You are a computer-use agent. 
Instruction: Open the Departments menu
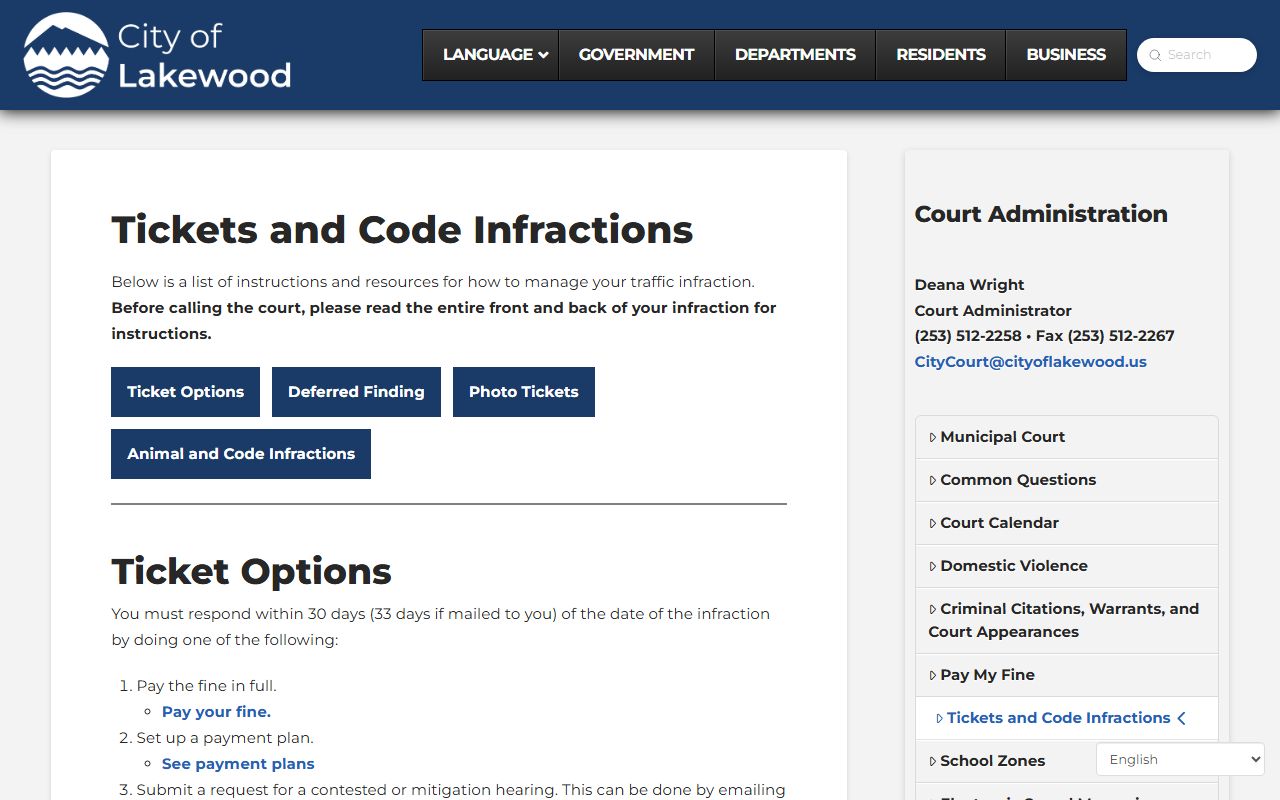(x=795, y=55)
